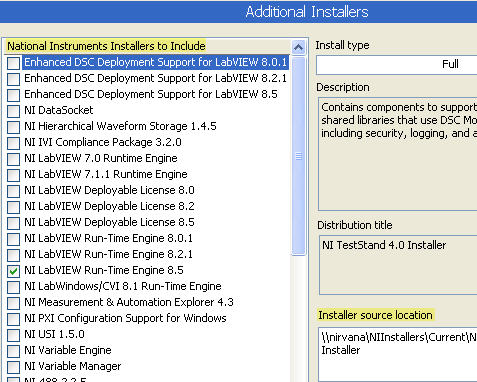
Task: Click the installer list scroll-up arrow
Action: [298, 48]
